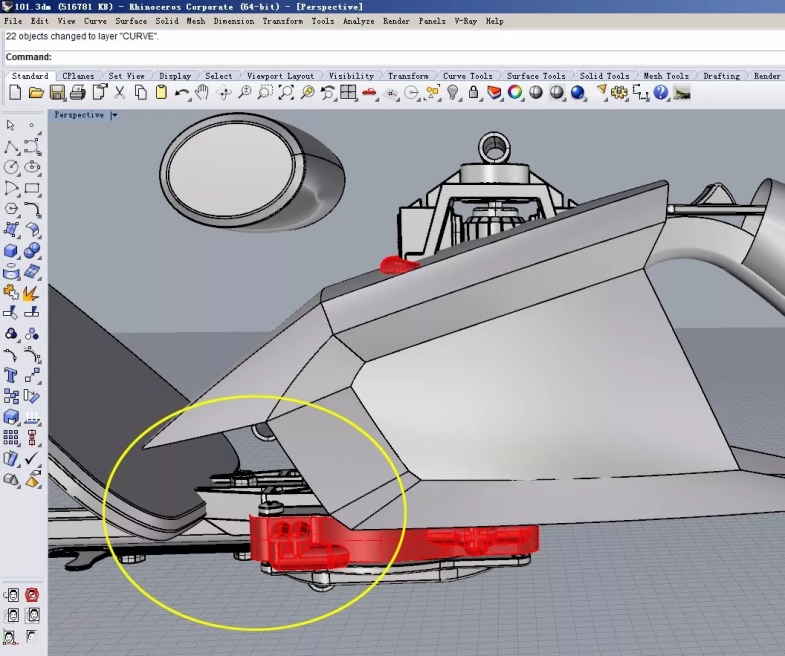Click the Undo arrow icon
This screenshot has height=656, width=785.
181,93
